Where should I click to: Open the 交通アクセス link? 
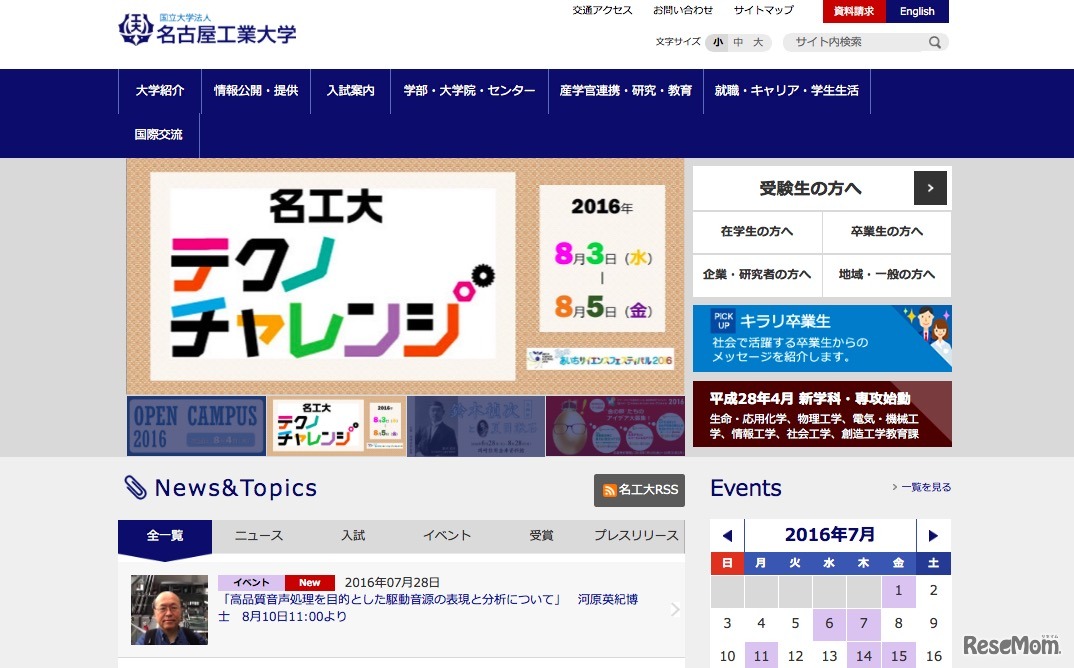[602, 10]
